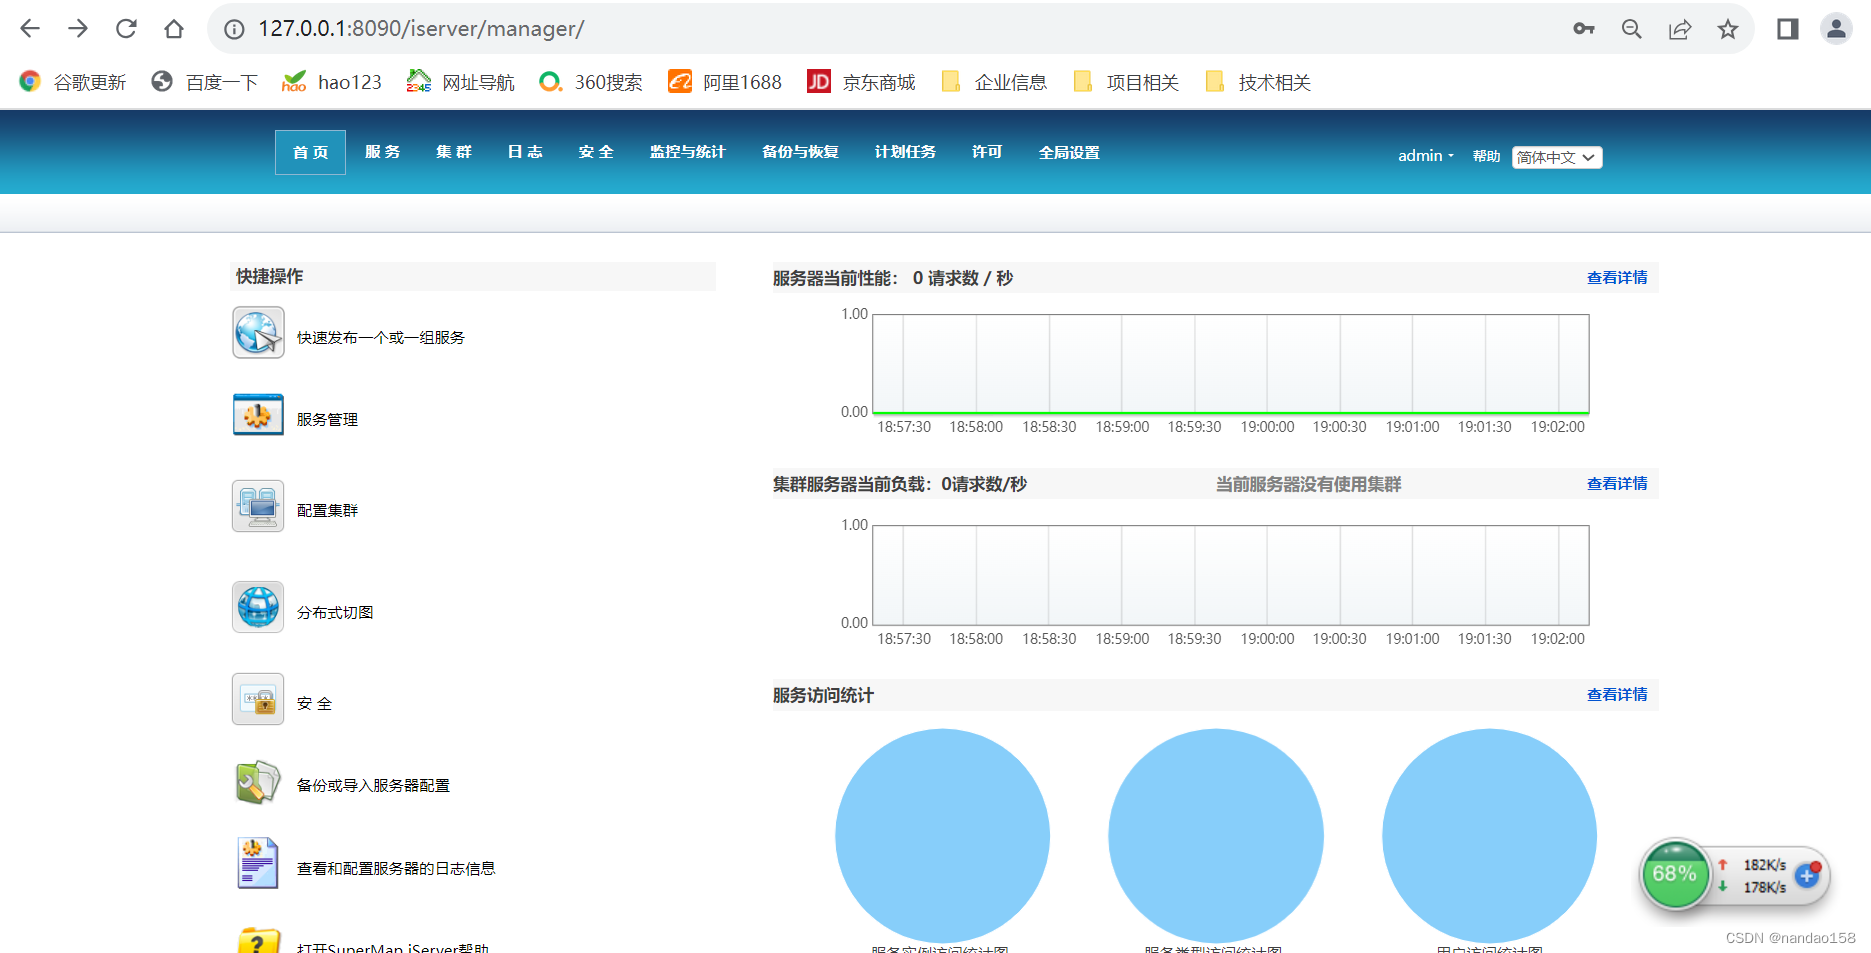Click the browser reload icon
The width and height of the screenshot is (1871, 953).
click(x=126, y=28)
